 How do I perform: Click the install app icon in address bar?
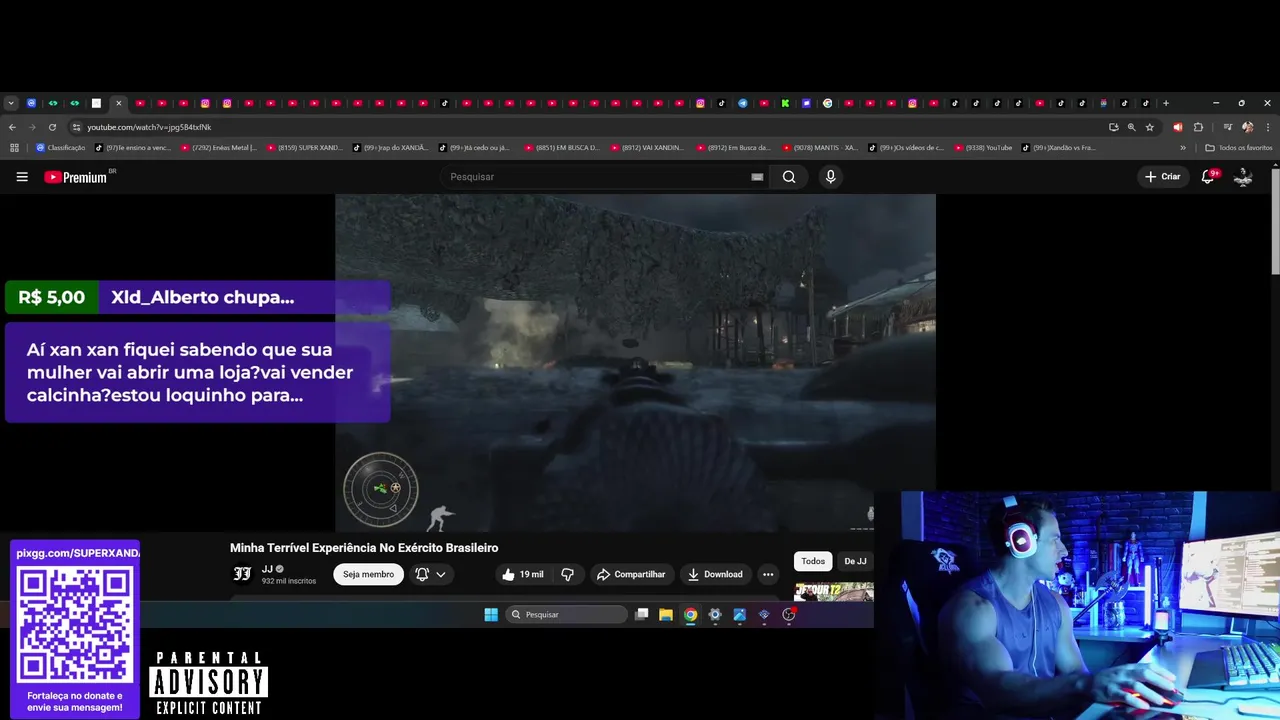click(x=1113, y=127)
